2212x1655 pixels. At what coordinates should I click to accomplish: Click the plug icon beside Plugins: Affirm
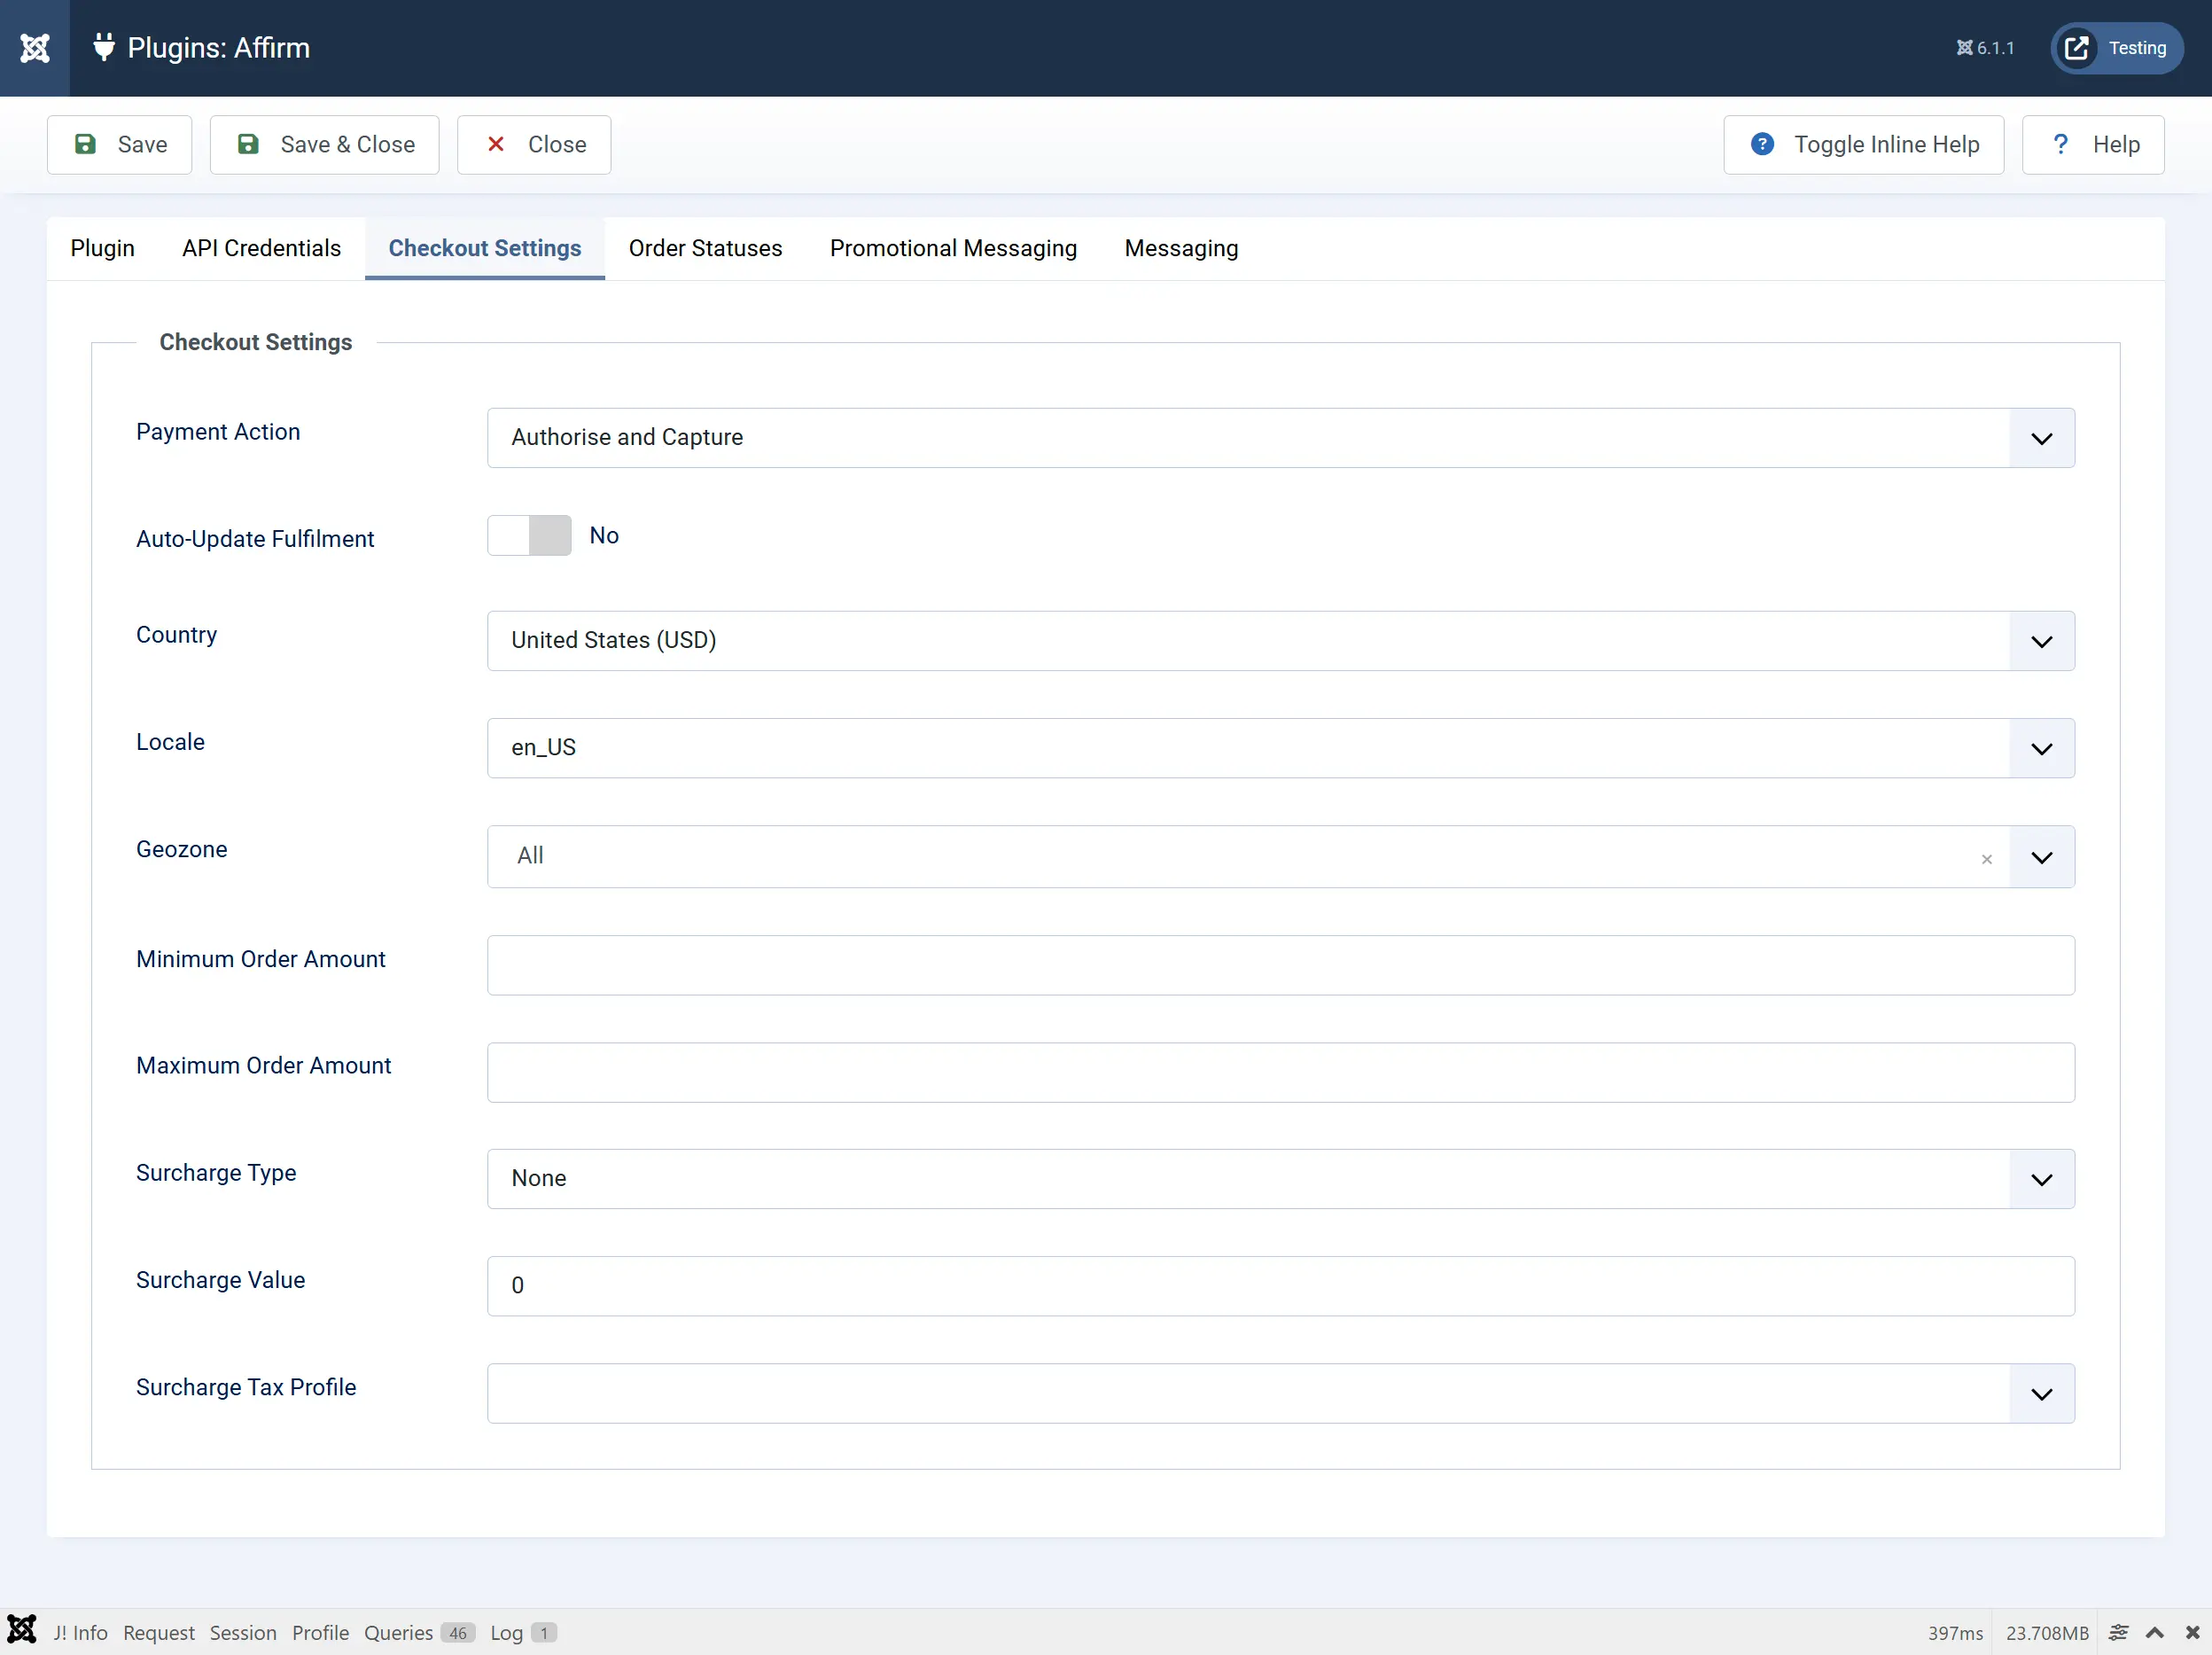pos(104,47)
